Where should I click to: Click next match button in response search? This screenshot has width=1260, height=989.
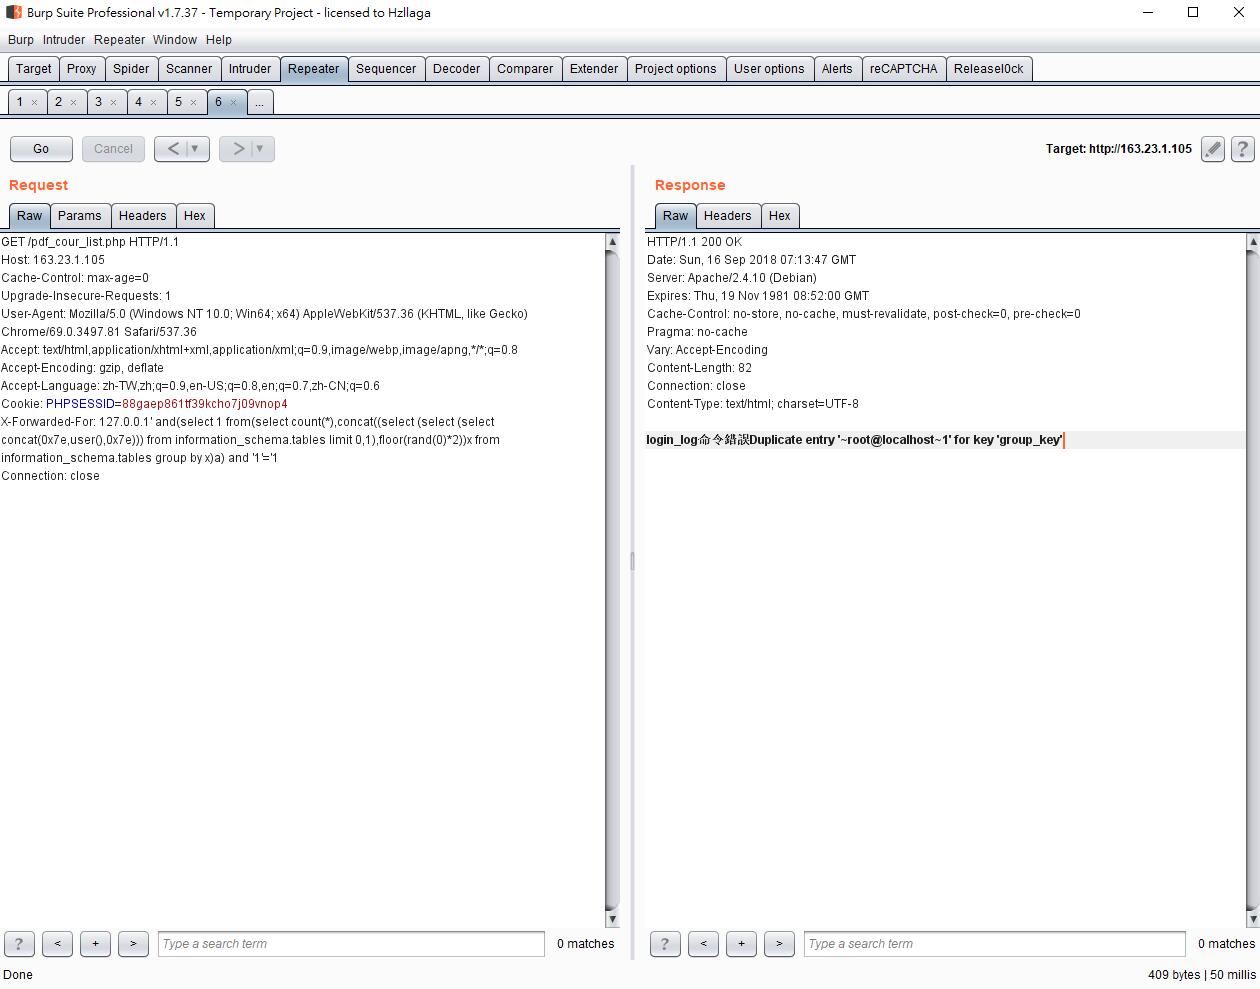click(x=779, y=943)
